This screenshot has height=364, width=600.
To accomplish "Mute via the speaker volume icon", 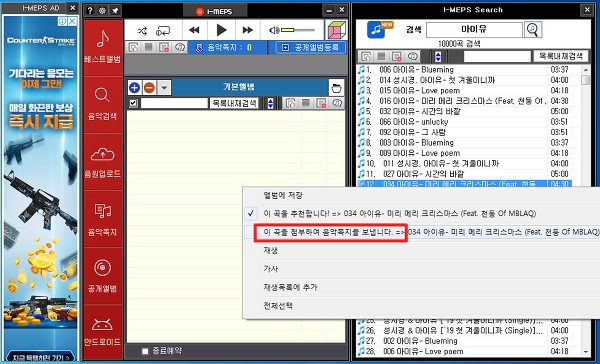I will tap(274, 30).
